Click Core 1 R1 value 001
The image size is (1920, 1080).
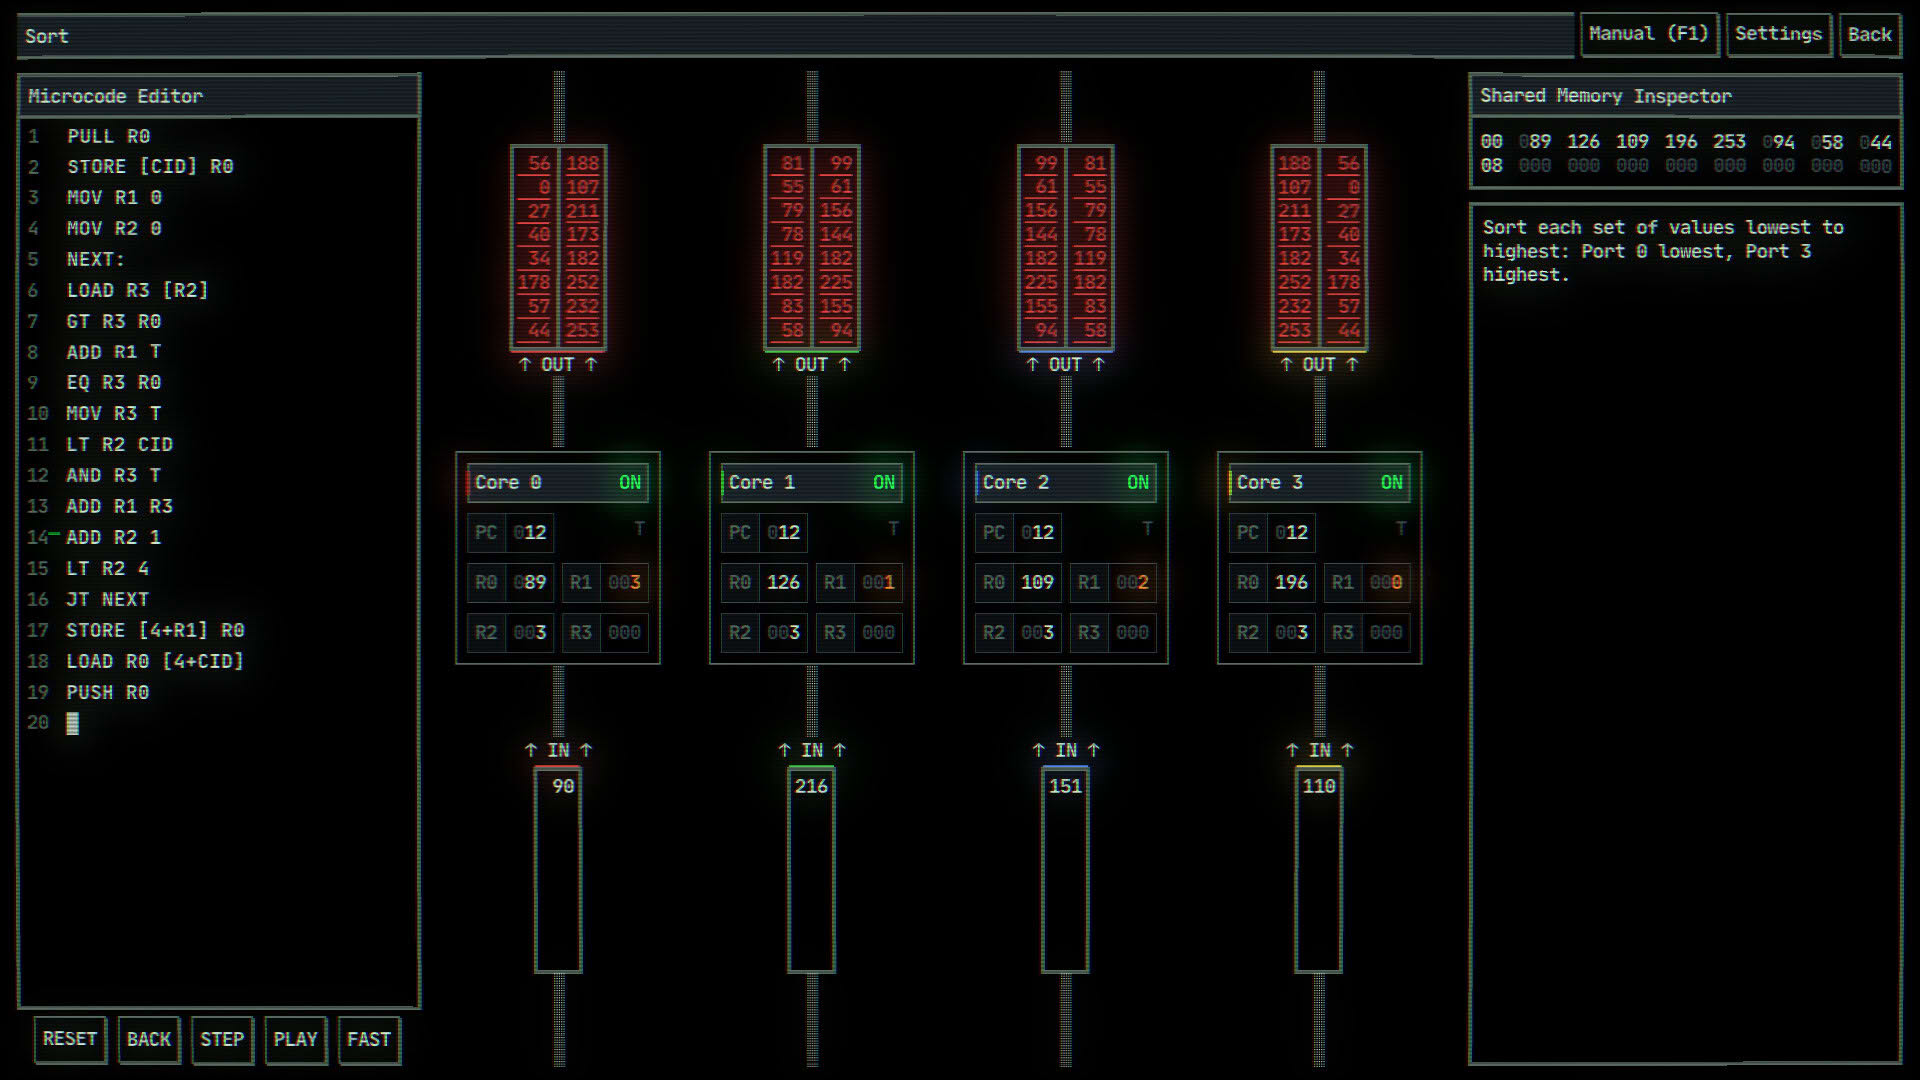coord(878,583)
